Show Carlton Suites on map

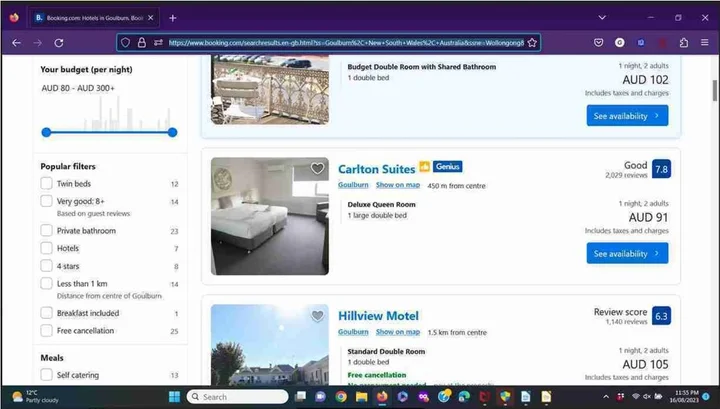coord(398,185)
